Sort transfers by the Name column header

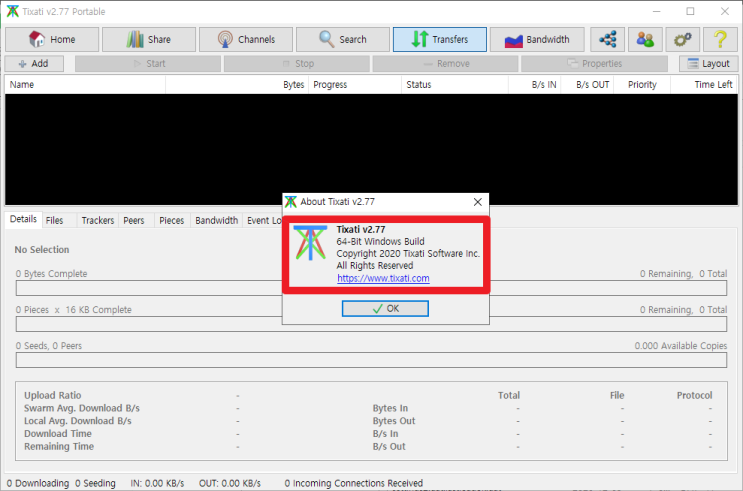pos(22,85)
